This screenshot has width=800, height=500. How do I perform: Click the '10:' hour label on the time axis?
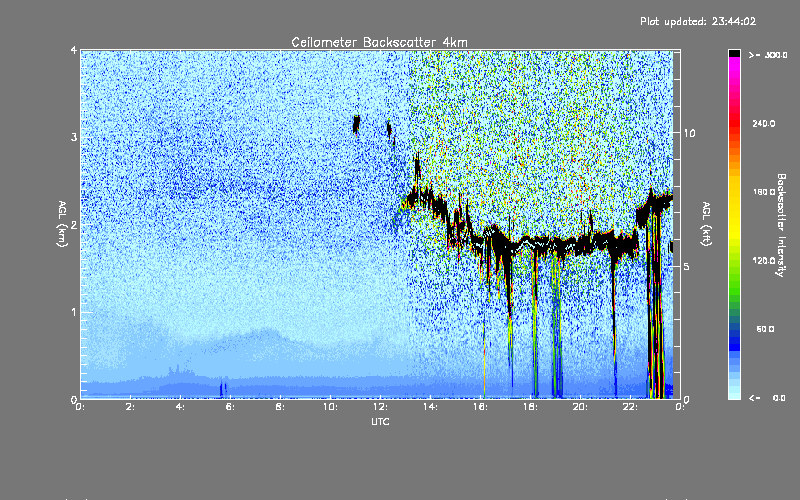click(x=330, y=407)
